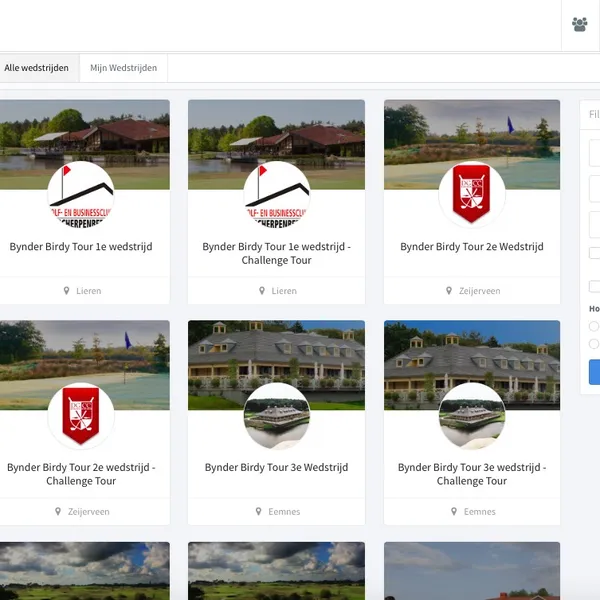Click red shield logo on 2e Wedstrijd card
Image resolution: width=600 pixels, height=600 pixels.
472,194
